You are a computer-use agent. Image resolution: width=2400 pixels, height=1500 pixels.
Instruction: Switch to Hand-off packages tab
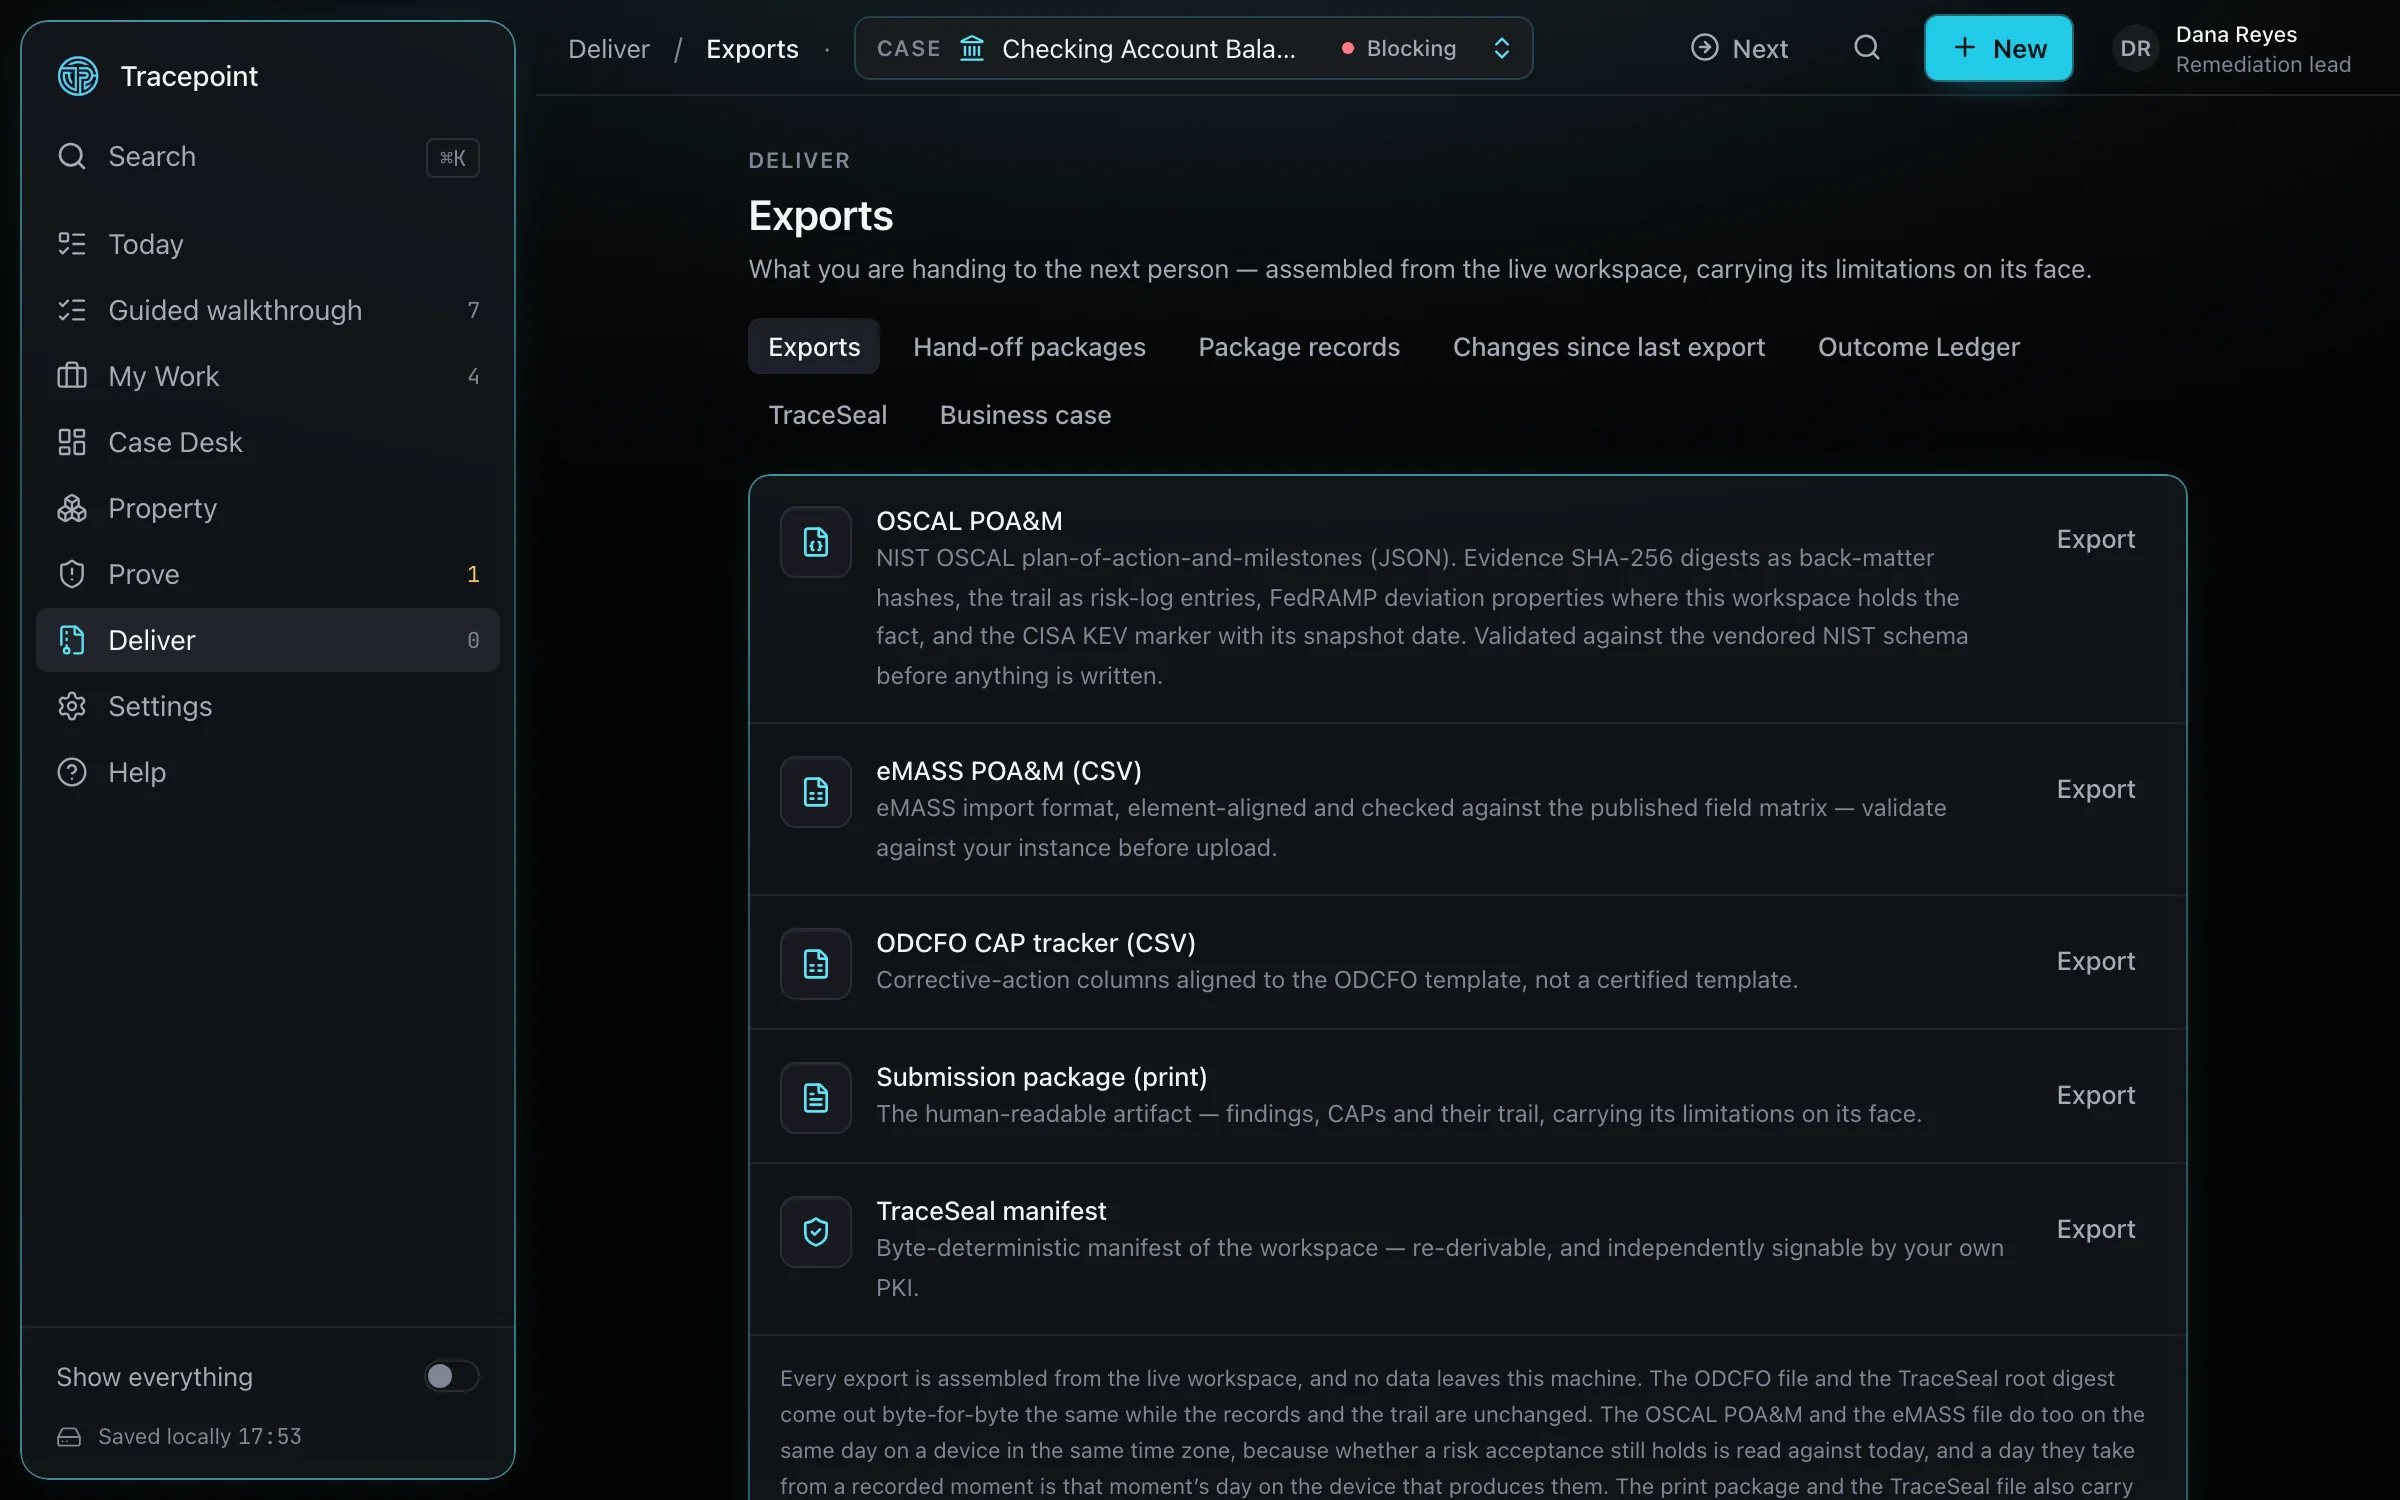(1029, 347)
